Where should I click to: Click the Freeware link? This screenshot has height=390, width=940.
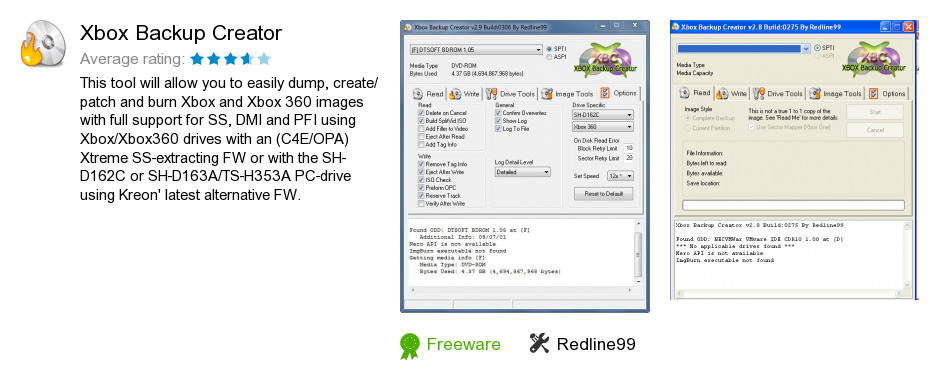[463, 344]
